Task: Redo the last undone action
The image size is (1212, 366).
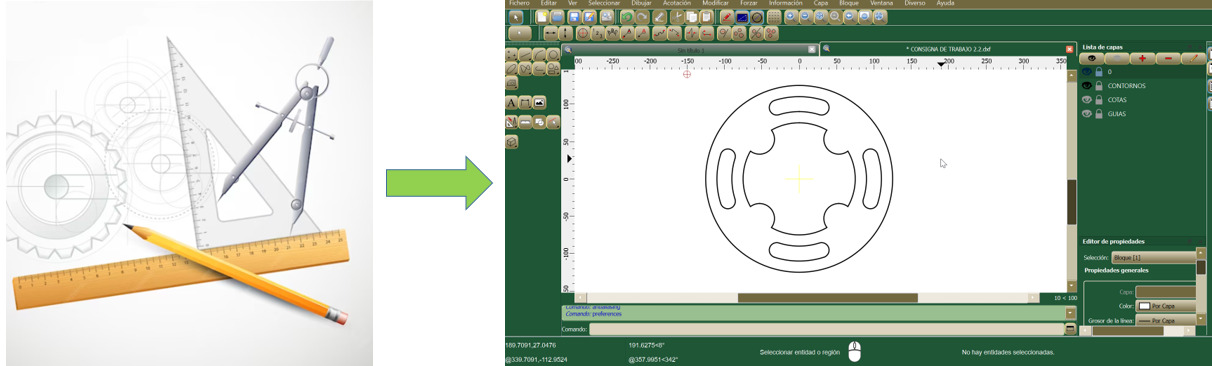Action: 642,17
